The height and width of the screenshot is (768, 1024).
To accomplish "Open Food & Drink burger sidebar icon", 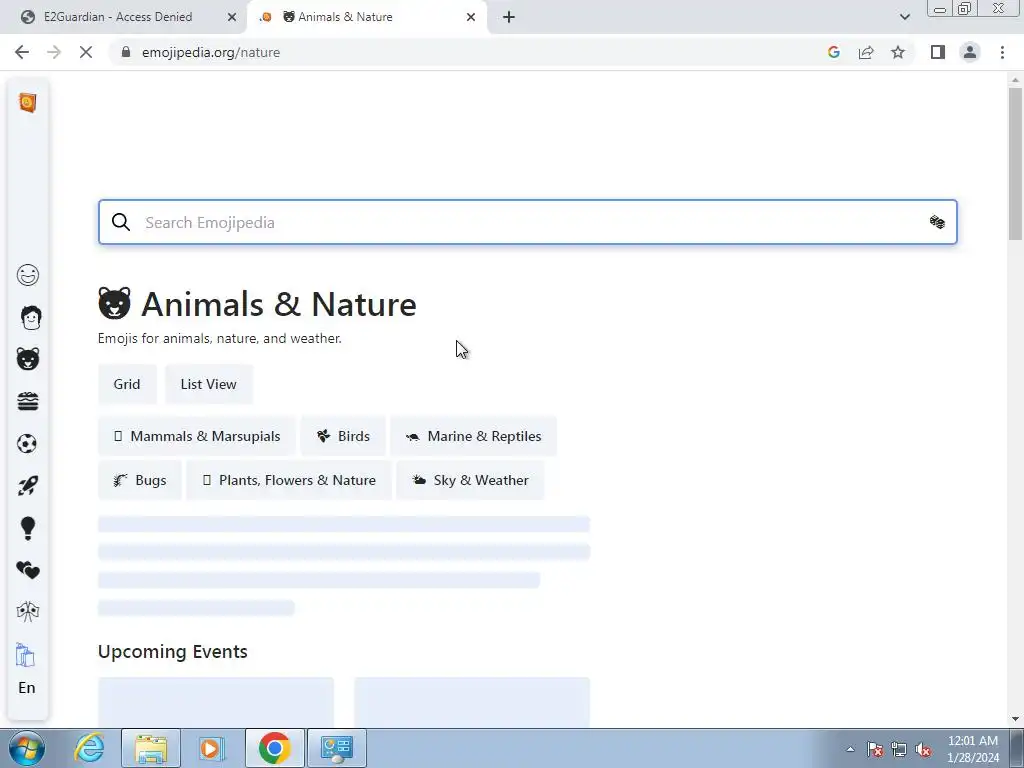I will pos(27,401).
